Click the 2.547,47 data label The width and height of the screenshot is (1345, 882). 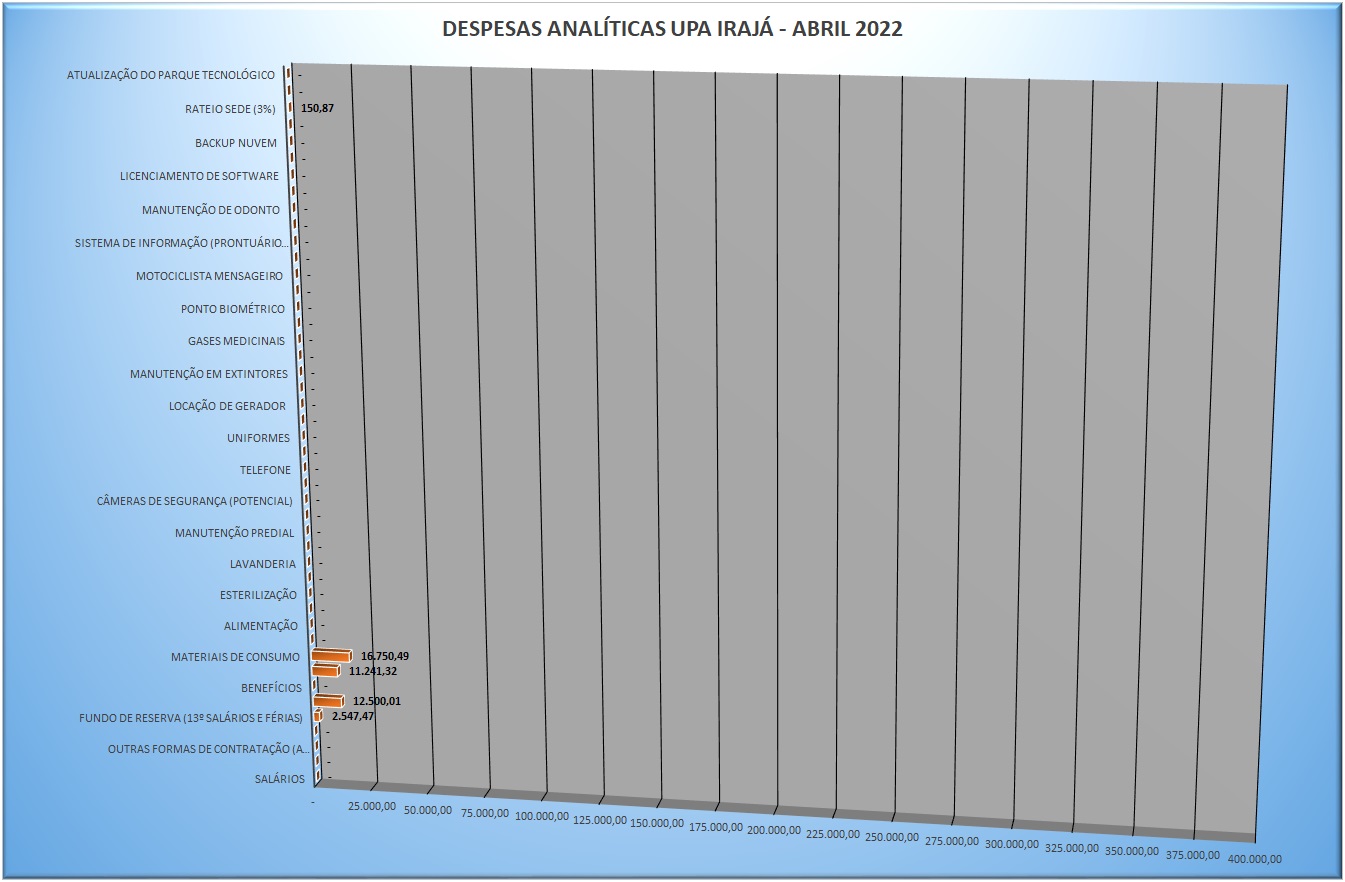point(353,716)
